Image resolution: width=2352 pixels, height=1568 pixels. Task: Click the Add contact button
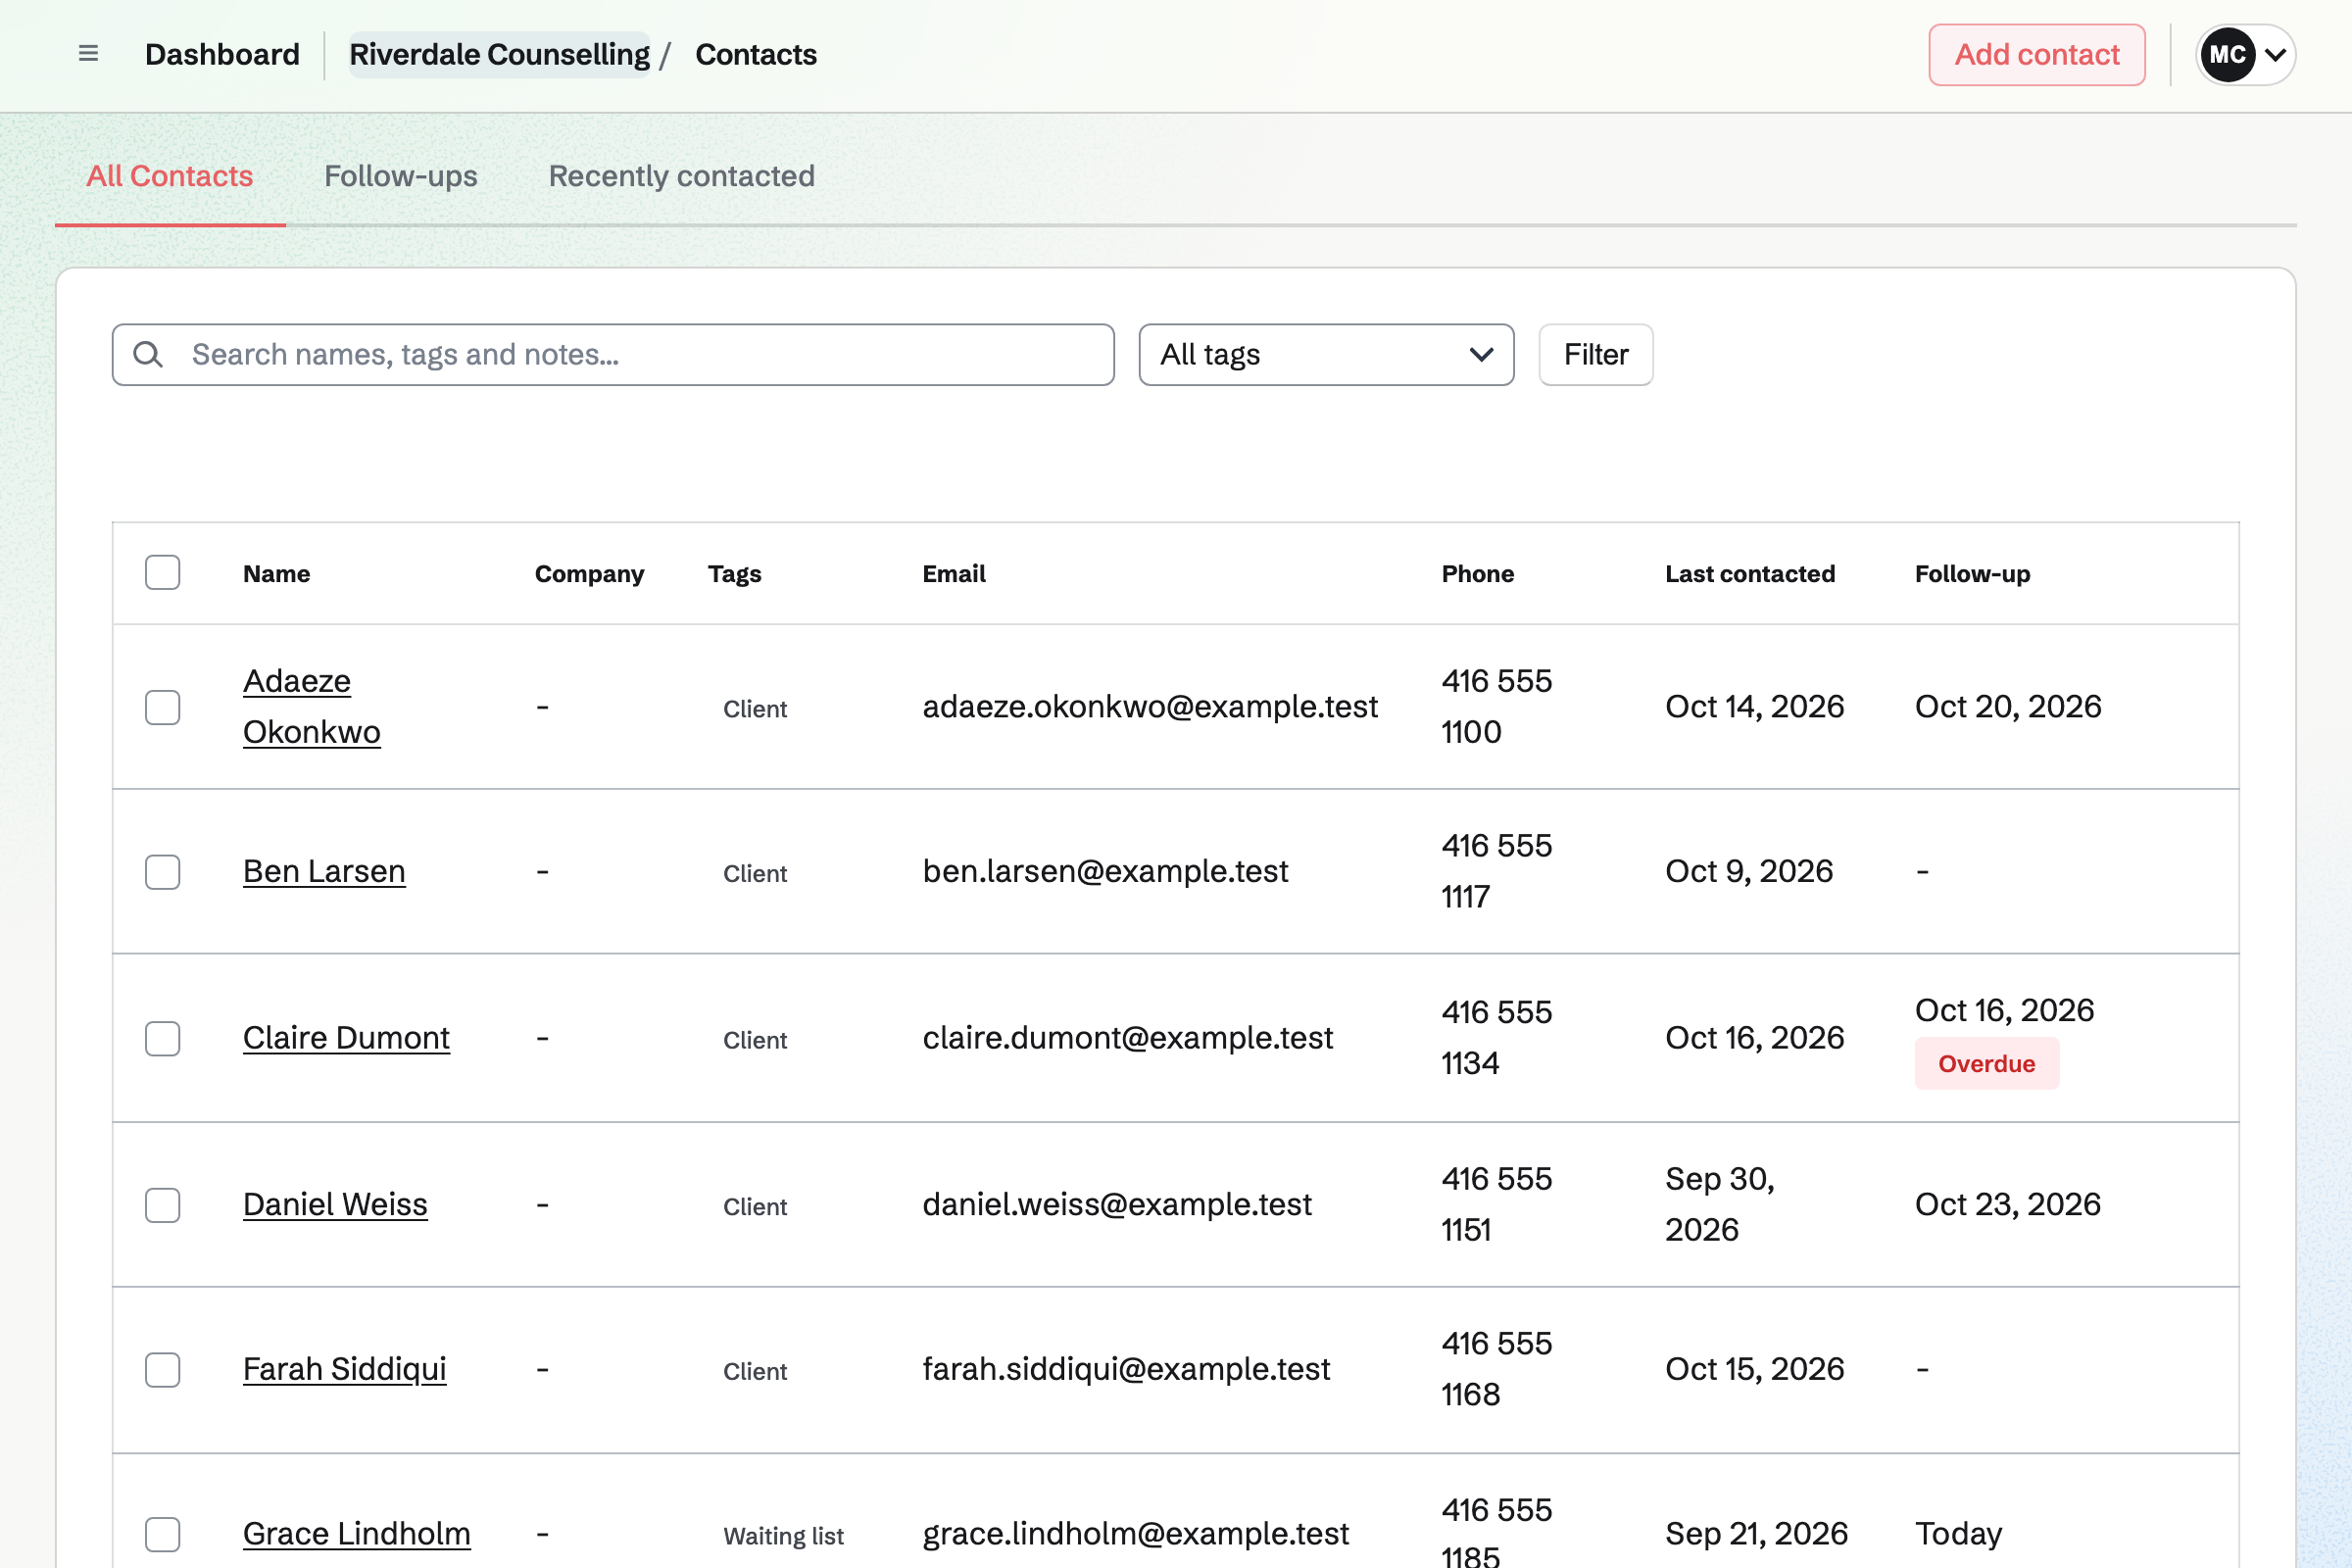2037,54
